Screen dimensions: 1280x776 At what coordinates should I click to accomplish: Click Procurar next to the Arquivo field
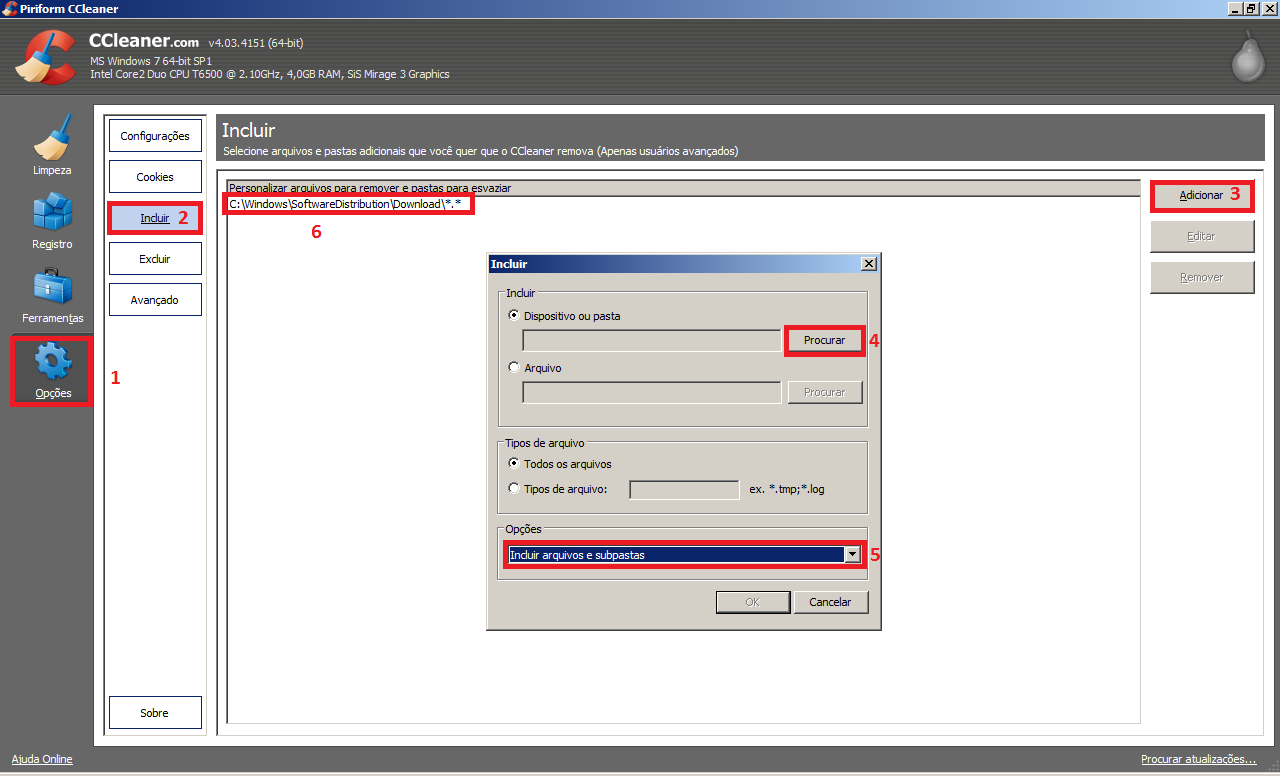click(824, 392)
